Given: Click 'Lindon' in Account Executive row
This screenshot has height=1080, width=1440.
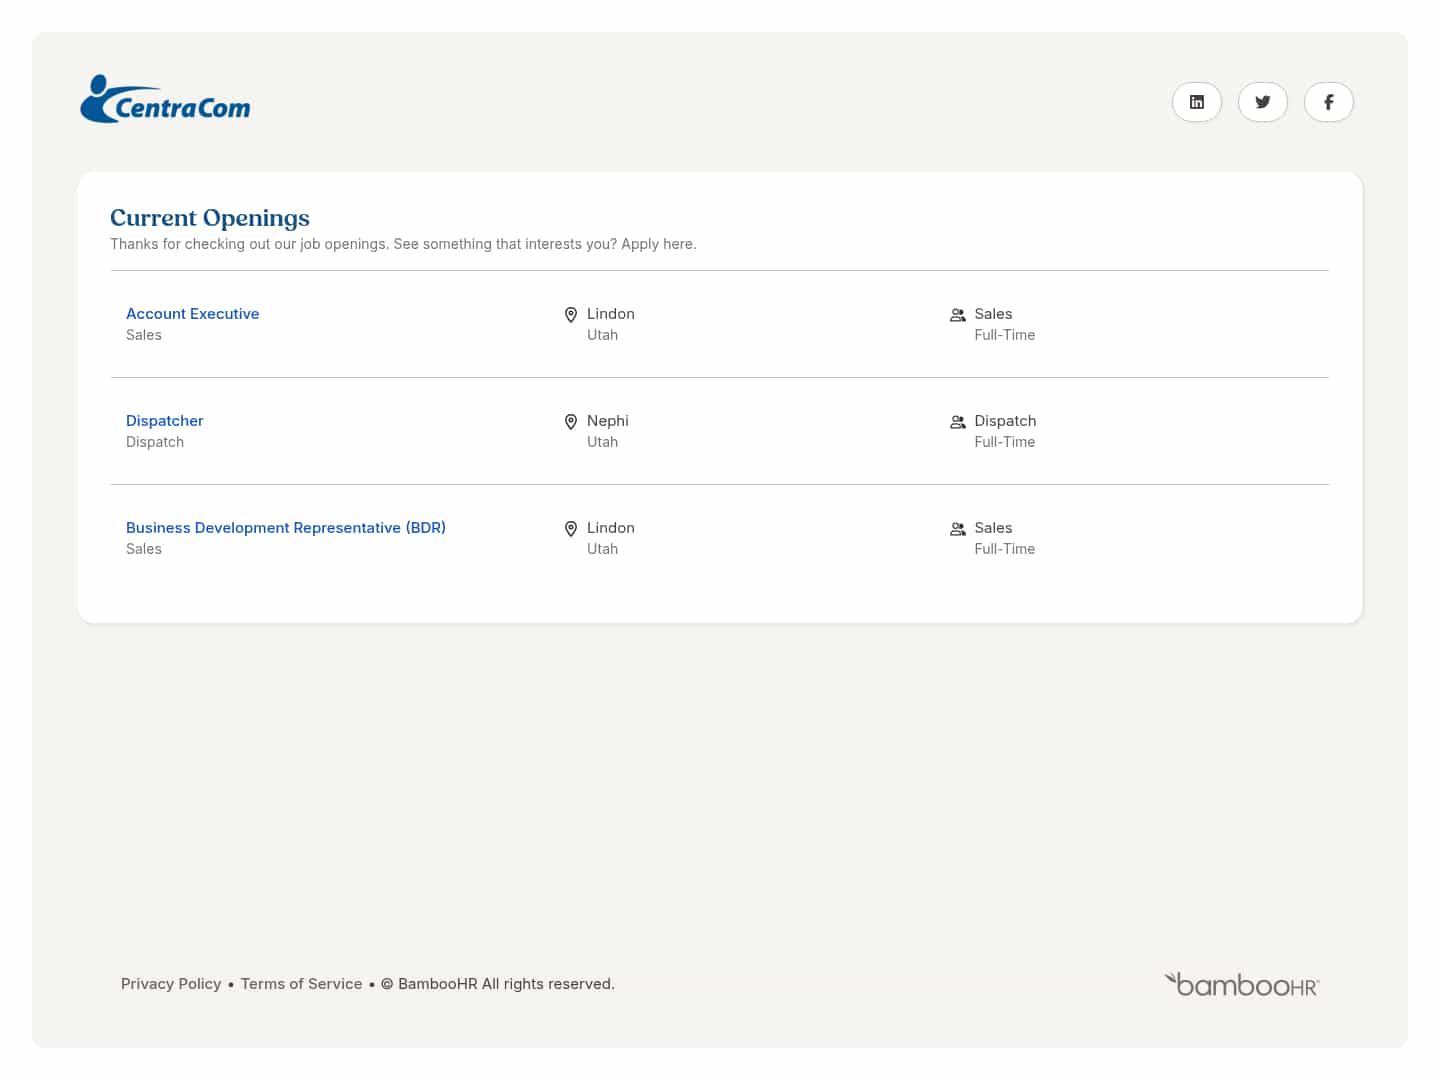Looking at the screenshot, I should 611,314.
